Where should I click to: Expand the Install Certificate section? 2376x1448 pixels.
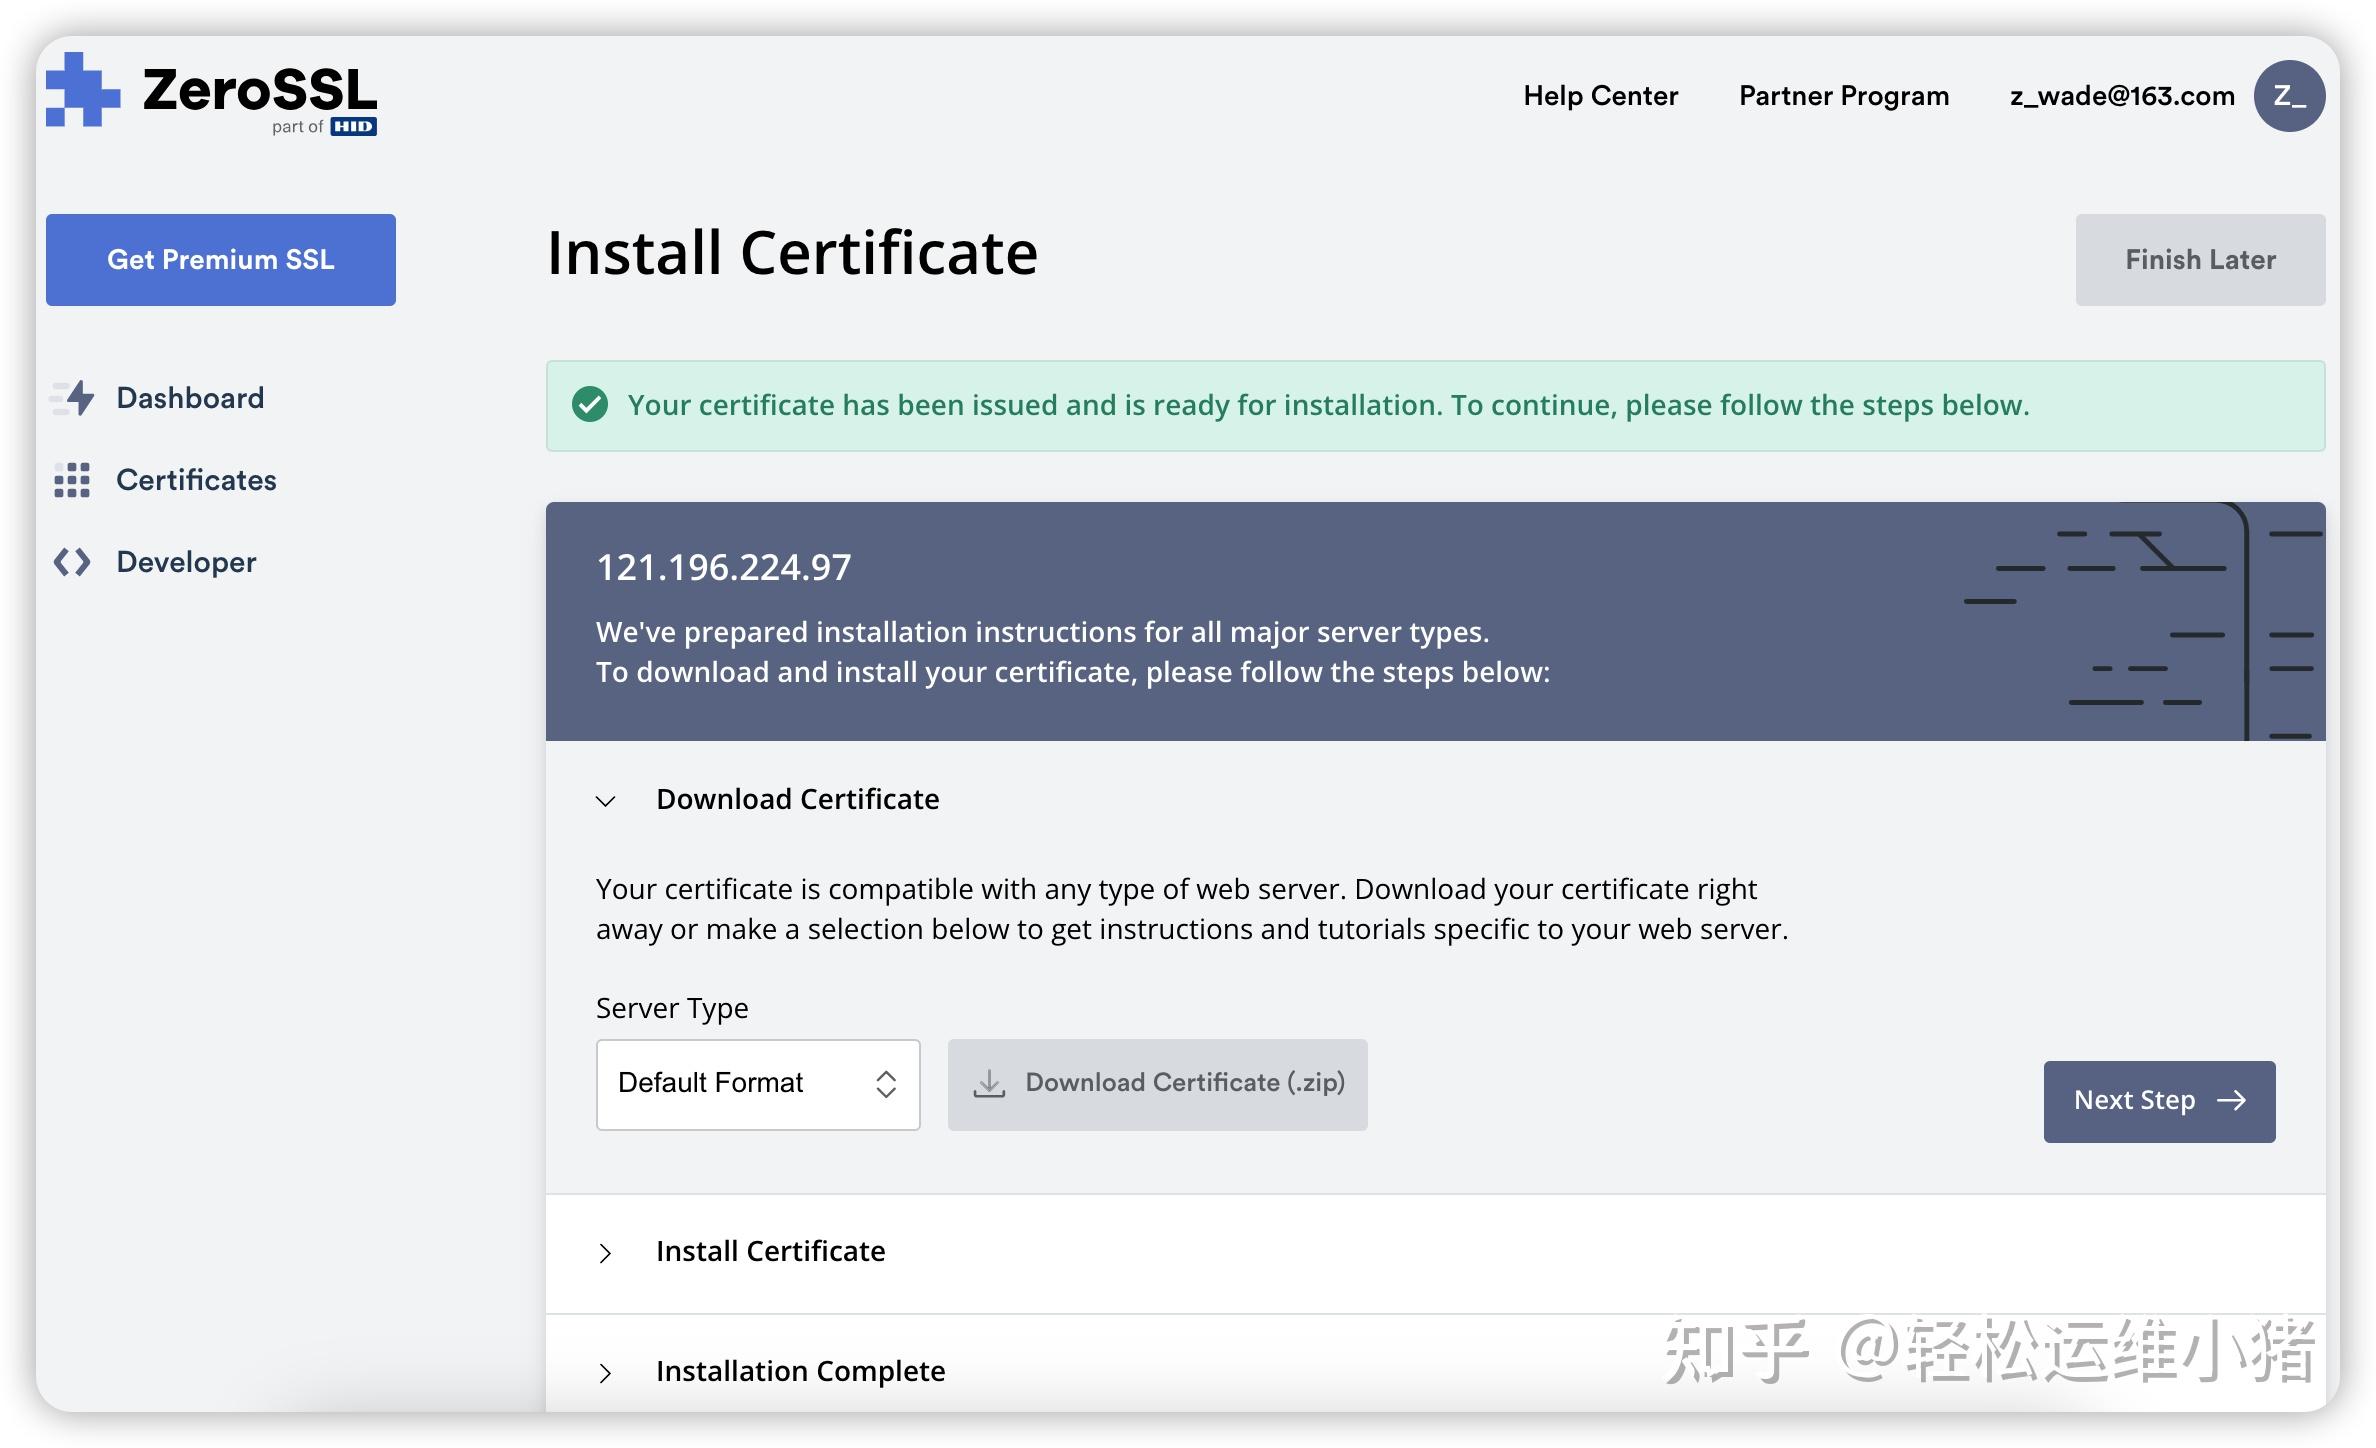(x=605, y=1252)
